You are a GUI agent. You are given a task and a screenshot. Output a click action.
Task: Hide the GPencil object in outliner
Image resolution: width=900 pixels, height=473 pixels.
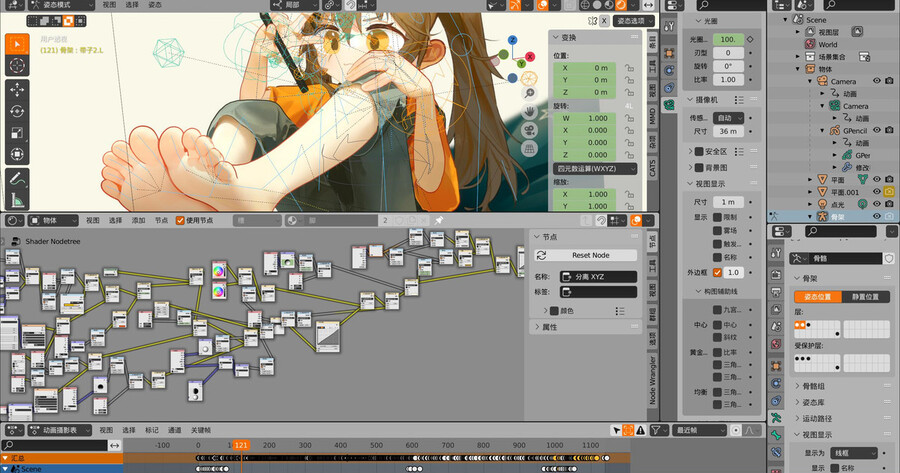click(x=876, y=130)
